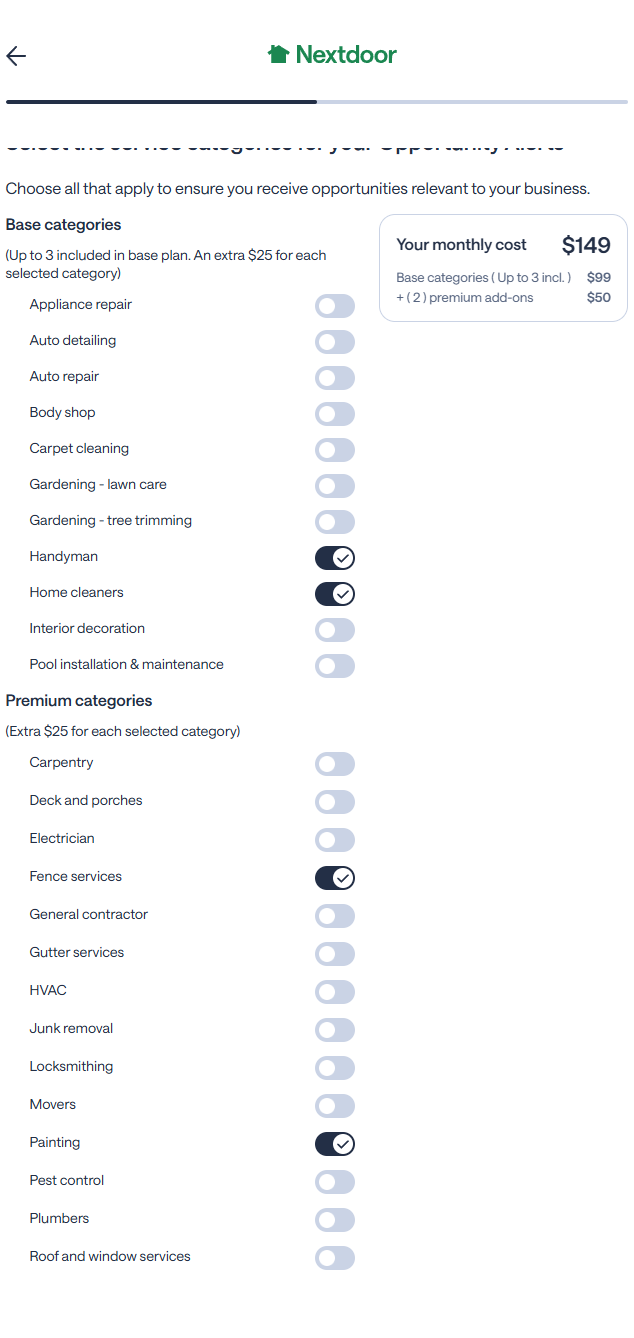This screenshot has width=634, height=1338.
Task: Click the progress bar at top
Action: coord(316,102)
